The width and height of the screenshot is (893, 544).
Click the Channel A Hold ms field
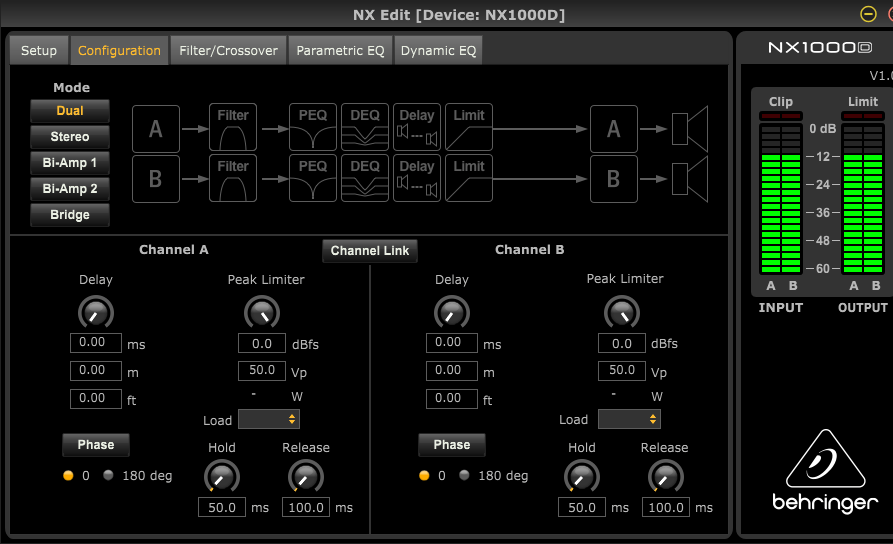pyautogui.click(x=222, y=507)
